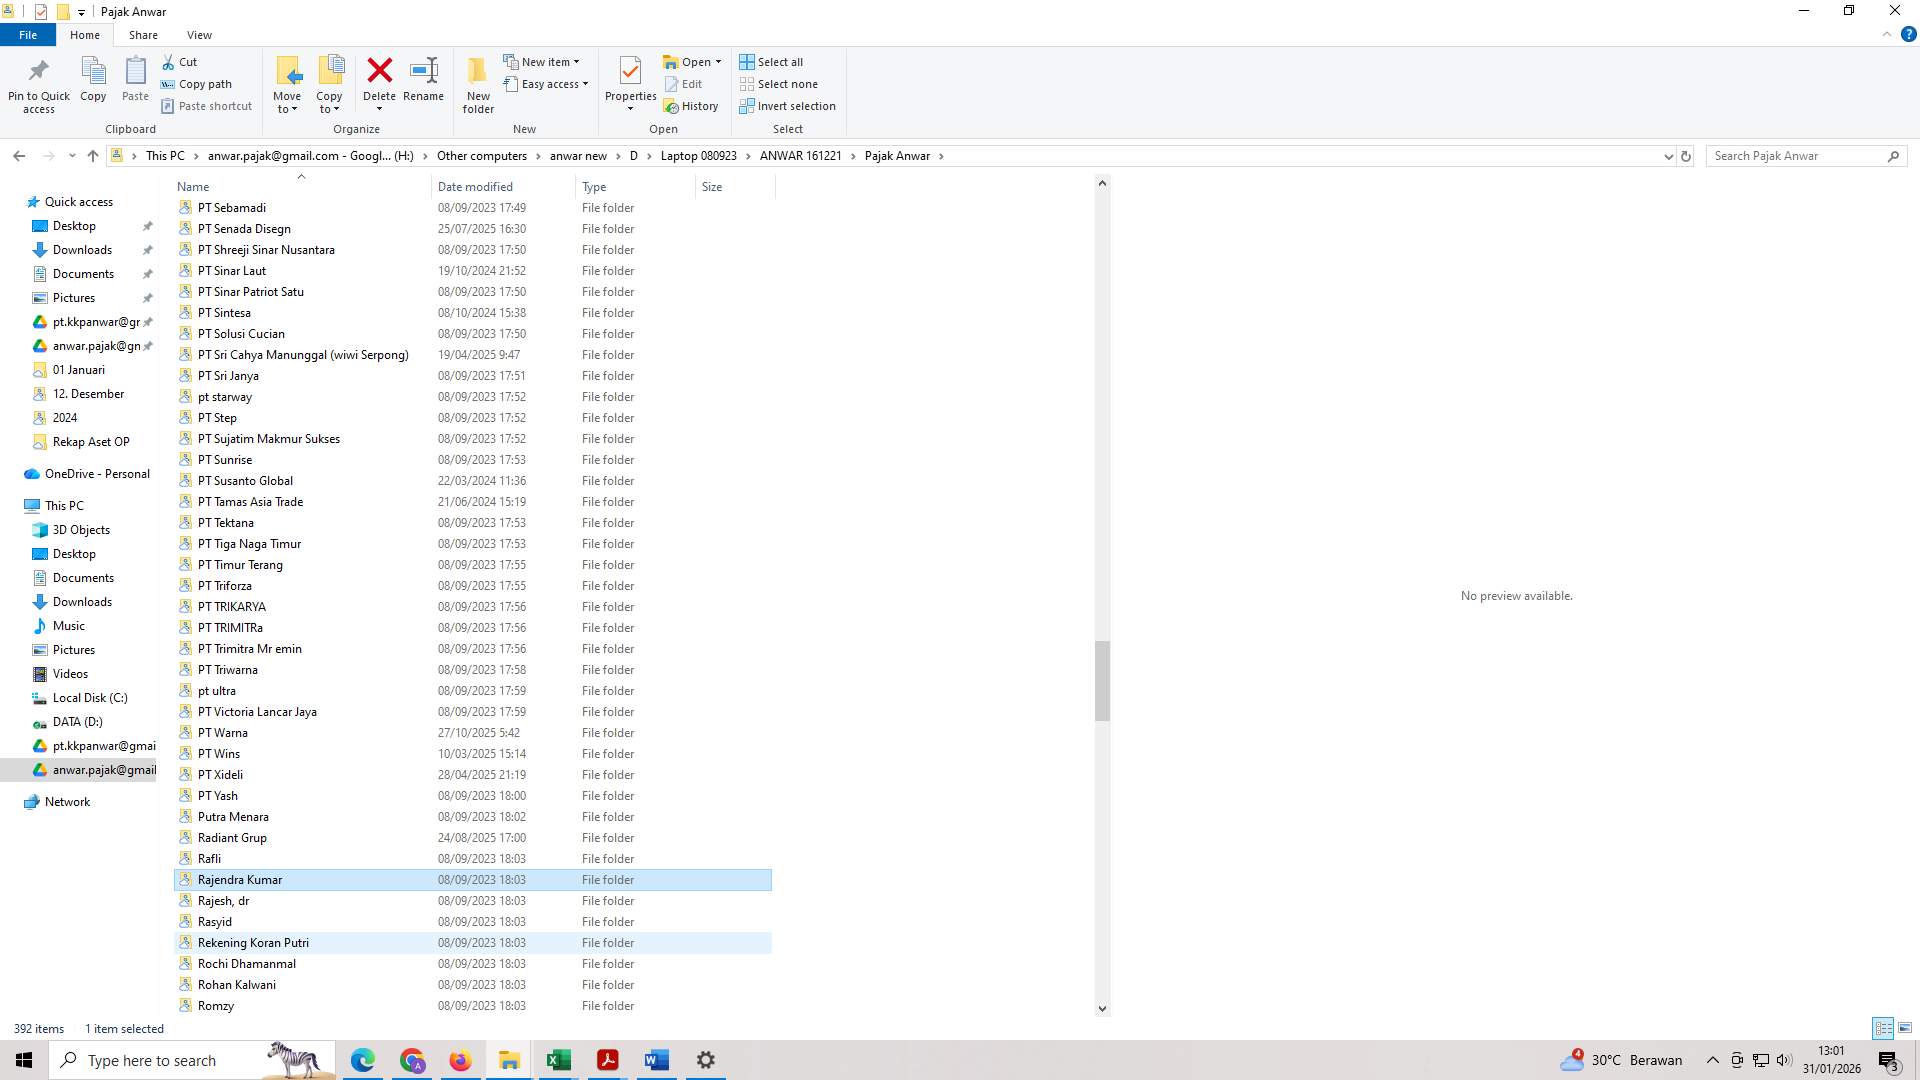
Task: Switch to the View tab
Action: (199, 34)
